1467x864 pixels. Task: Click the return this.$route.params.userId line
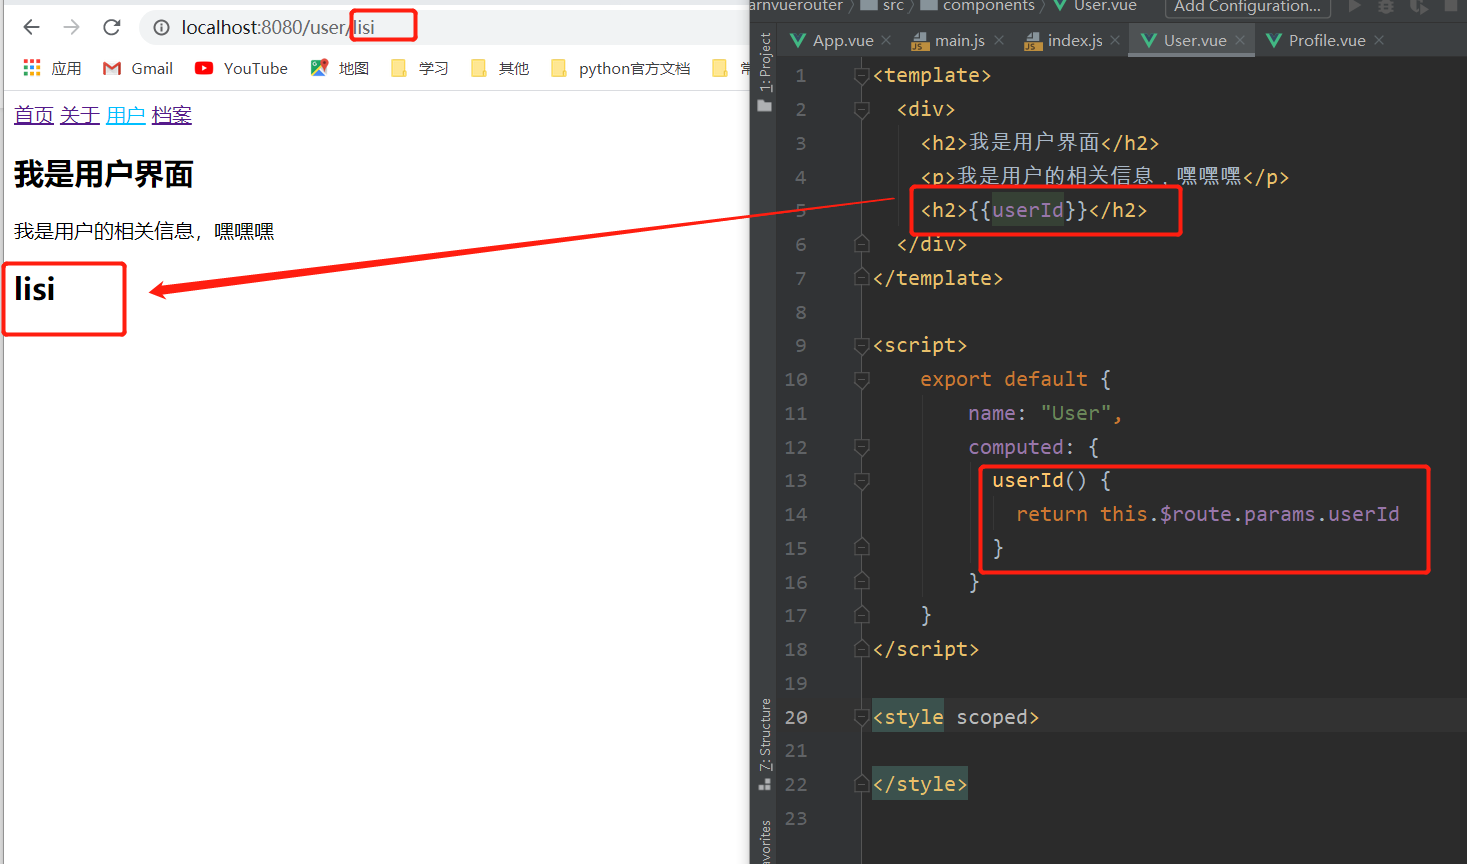point(1208,514)
